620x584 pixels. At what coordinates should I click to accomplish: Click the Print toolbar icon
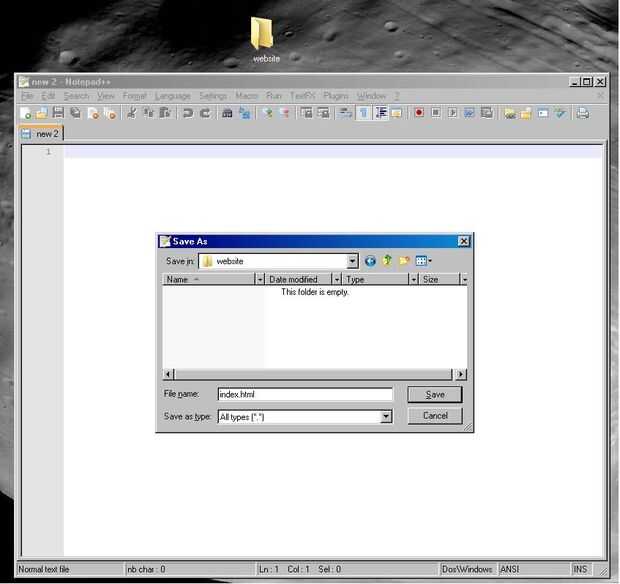click(582, 113)
